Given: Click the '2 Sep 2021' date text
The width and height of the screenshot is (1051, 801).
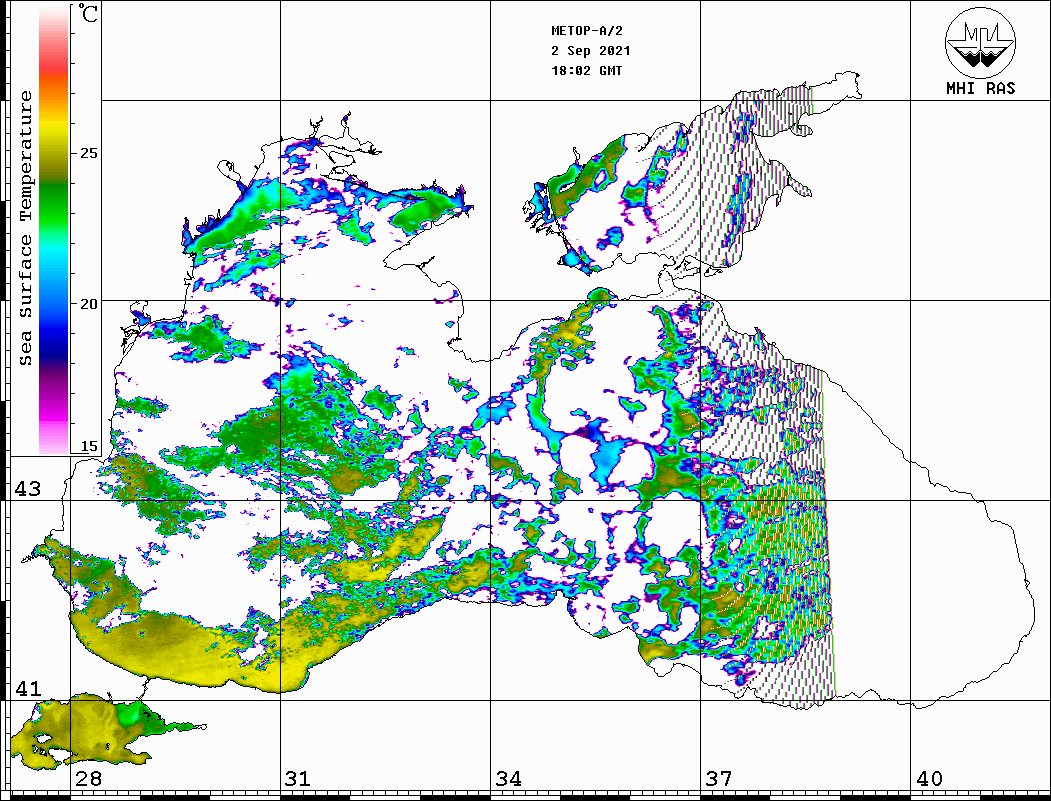Looking at the screenshot, I should tap(591, 51).
